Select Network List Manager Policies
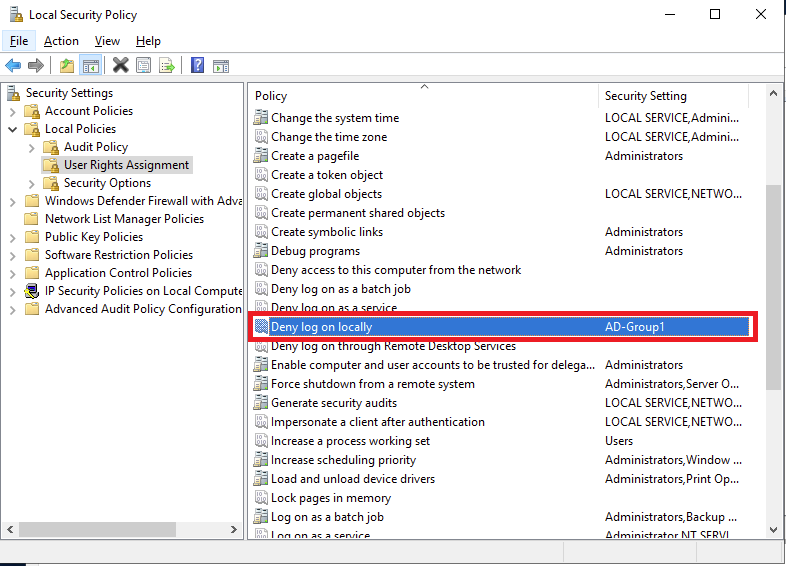The image size is (786, 566). pos(124,219)
